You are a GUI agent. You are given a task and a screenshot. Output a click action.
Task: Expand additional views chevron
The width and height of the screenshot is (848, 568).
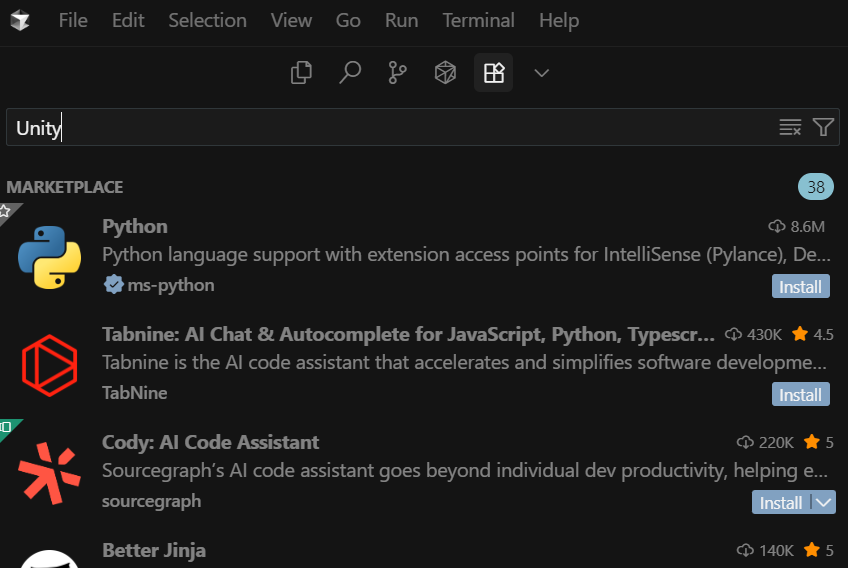tap(542, 73)
